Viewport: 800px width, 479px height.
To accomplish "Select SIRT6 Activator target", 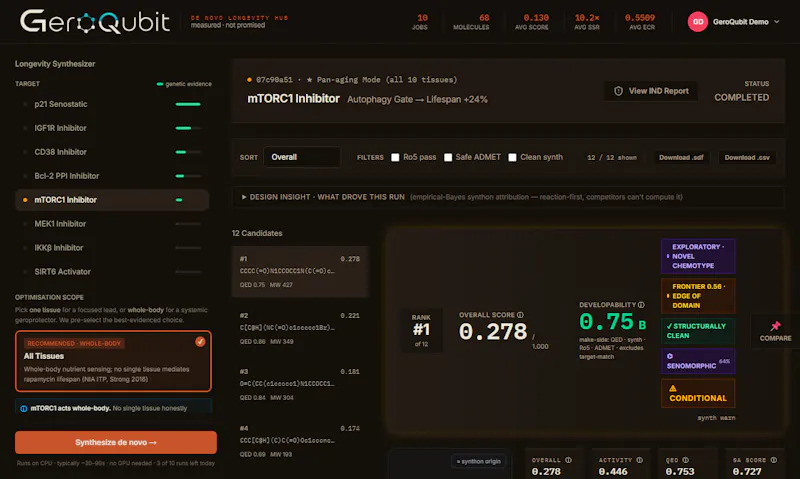I will [x=112, y=272].
